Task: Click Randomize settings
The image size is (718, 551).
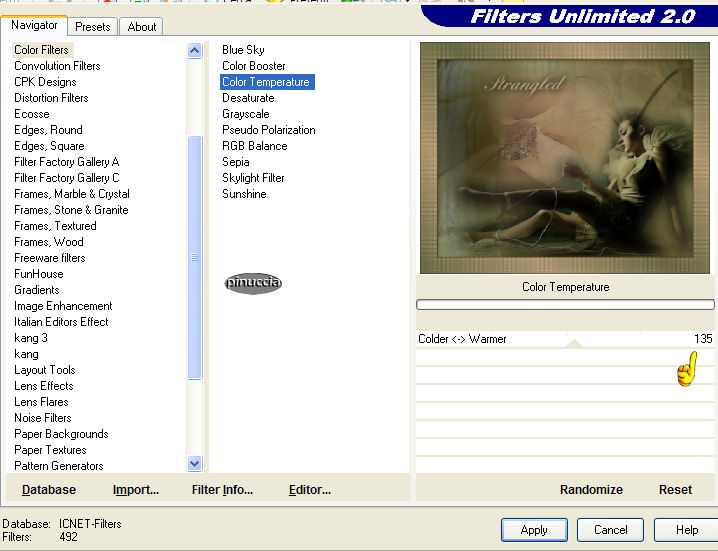Action: 591,490
